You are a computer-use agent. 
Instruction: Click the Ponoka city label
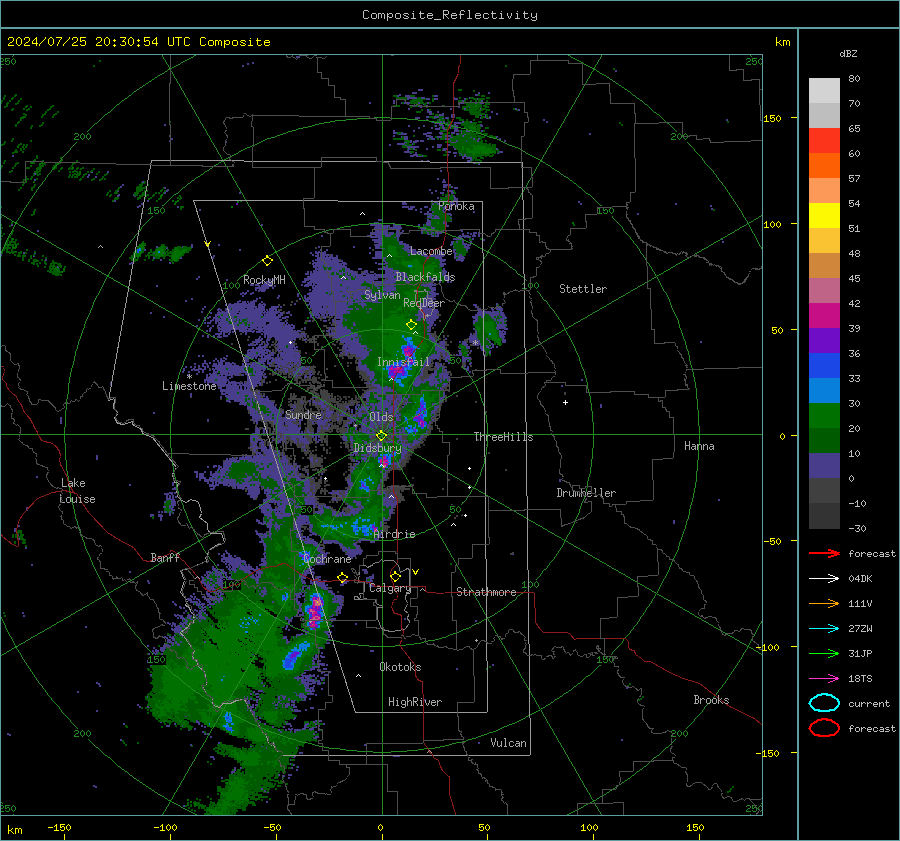pos(456,206)
